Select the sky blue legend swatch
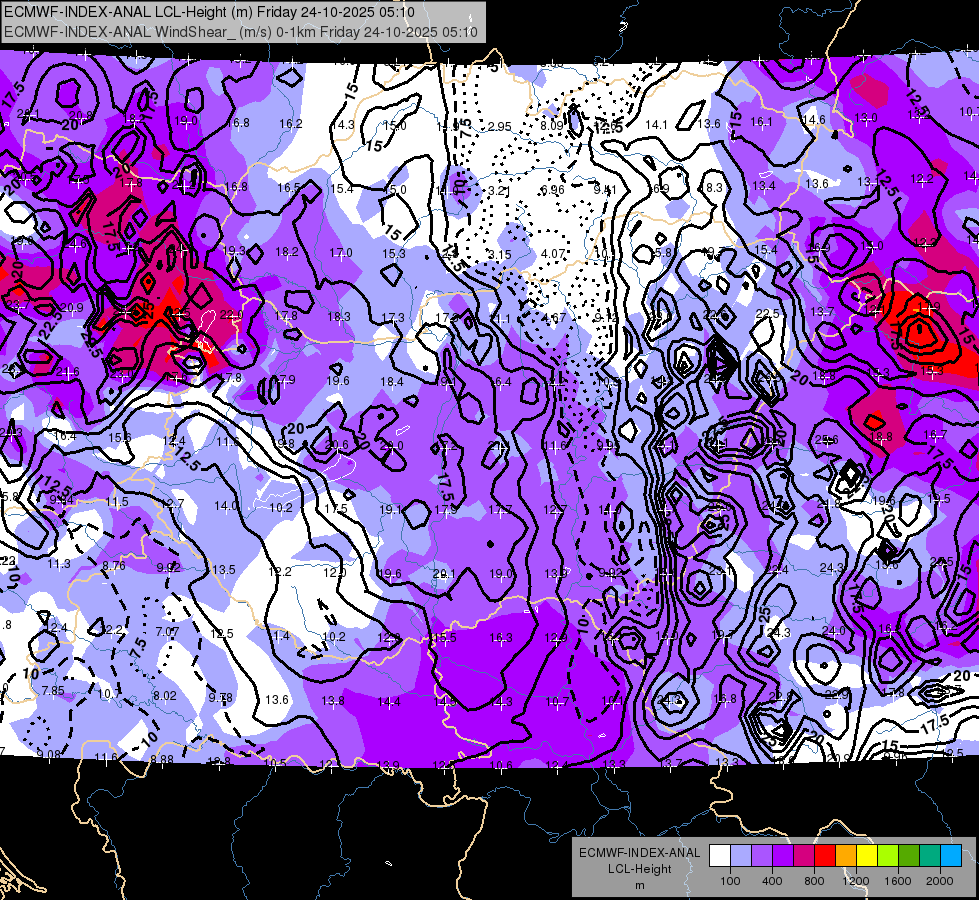The height and width of the screenshot is (900, 979). pos(951,856)
